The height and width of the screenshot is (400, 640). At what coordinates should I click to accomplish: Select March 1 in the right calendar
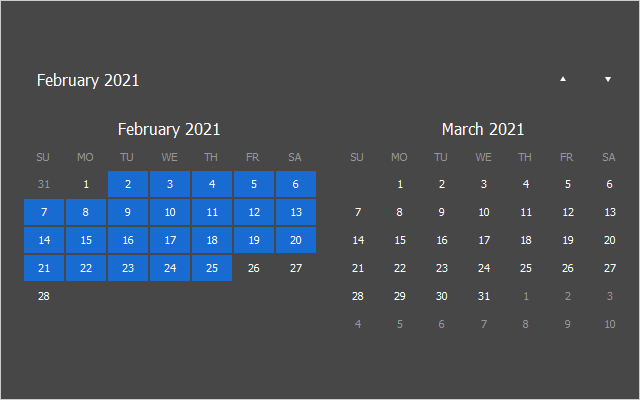point(400,184)
